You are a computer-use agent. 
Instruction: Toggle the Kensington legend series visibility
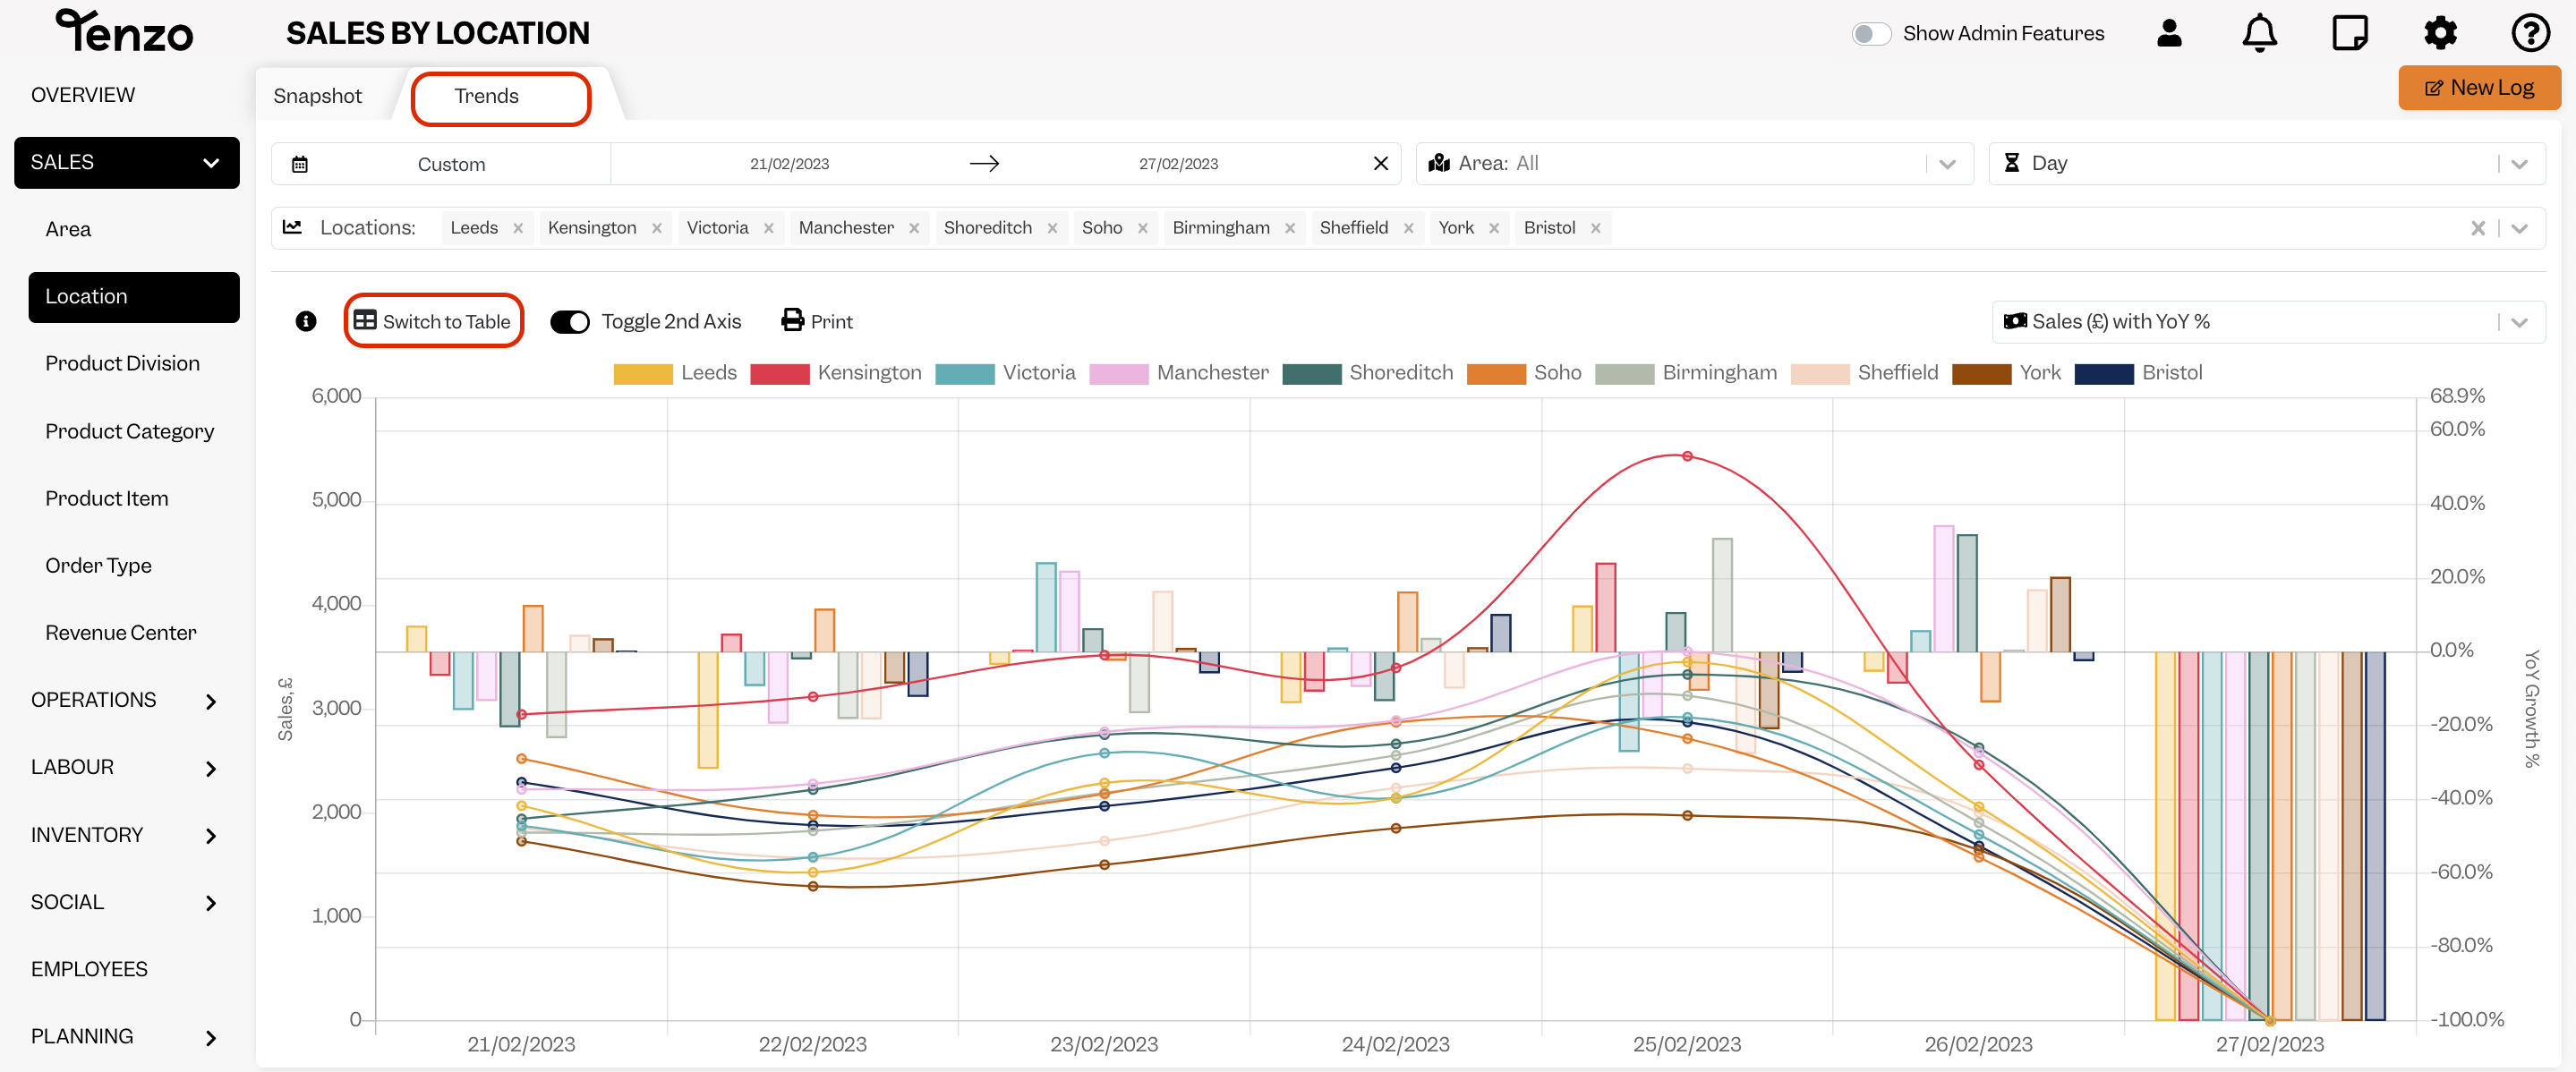pos(836,373)
